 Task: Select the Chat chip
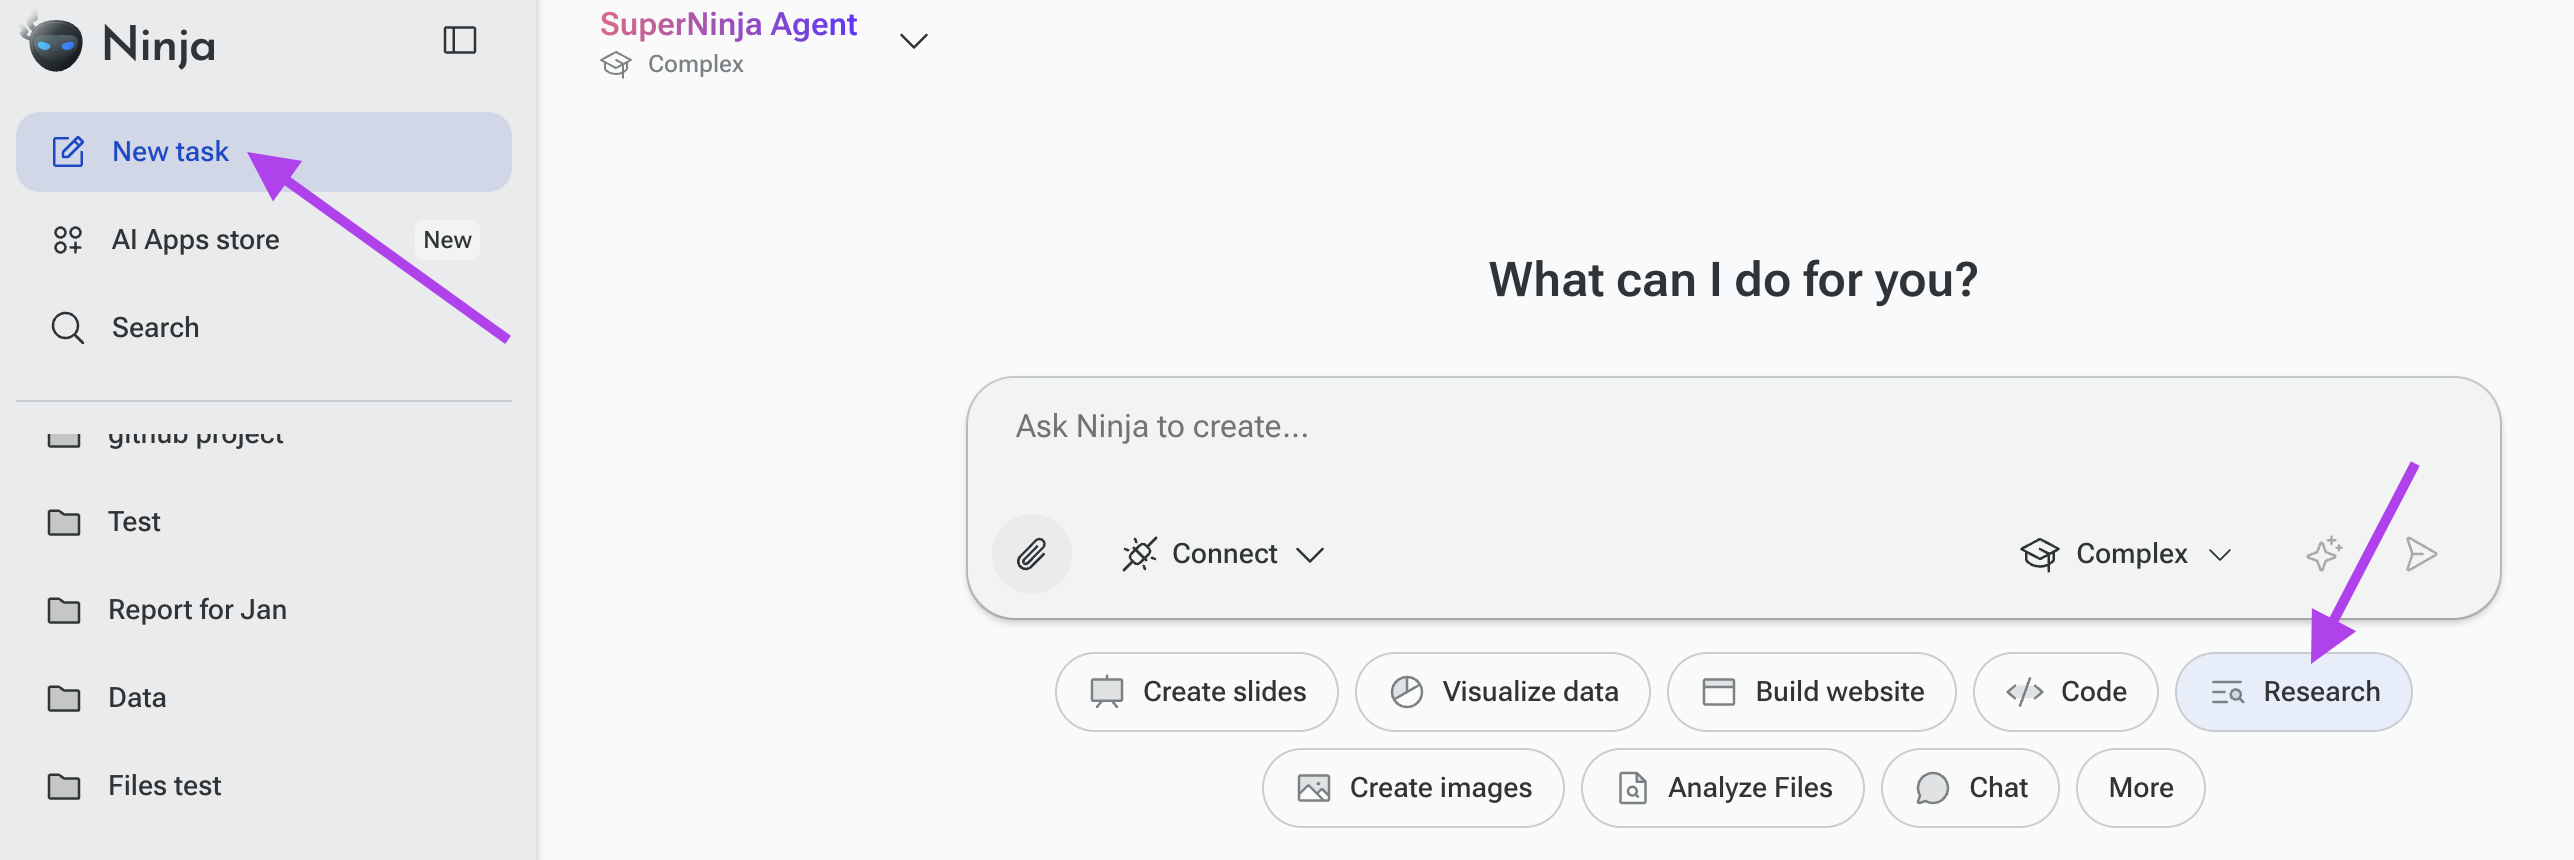point(1970,788)
